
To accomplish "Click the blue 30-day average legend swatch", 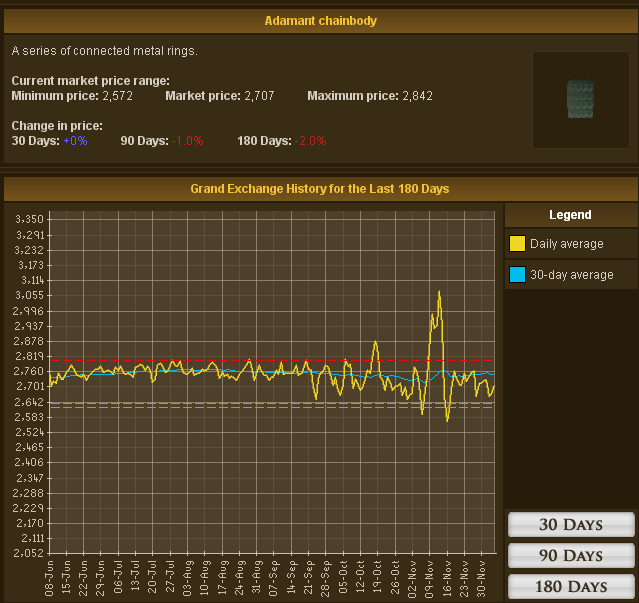I will point(517,275).
